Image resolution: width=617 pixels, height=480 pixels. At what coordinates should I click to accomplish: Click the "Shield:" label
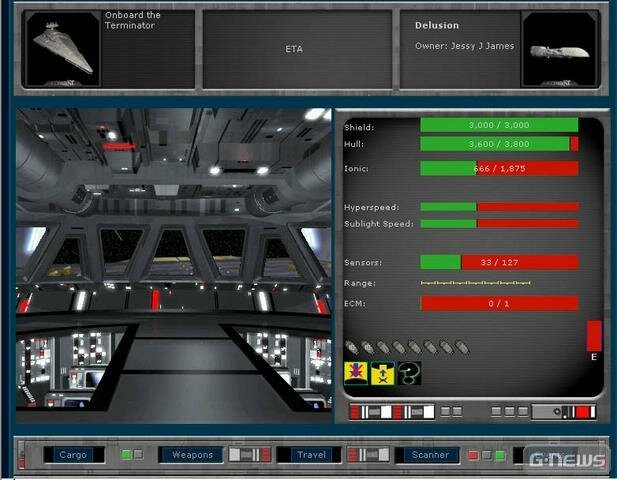tap(359, 127)
